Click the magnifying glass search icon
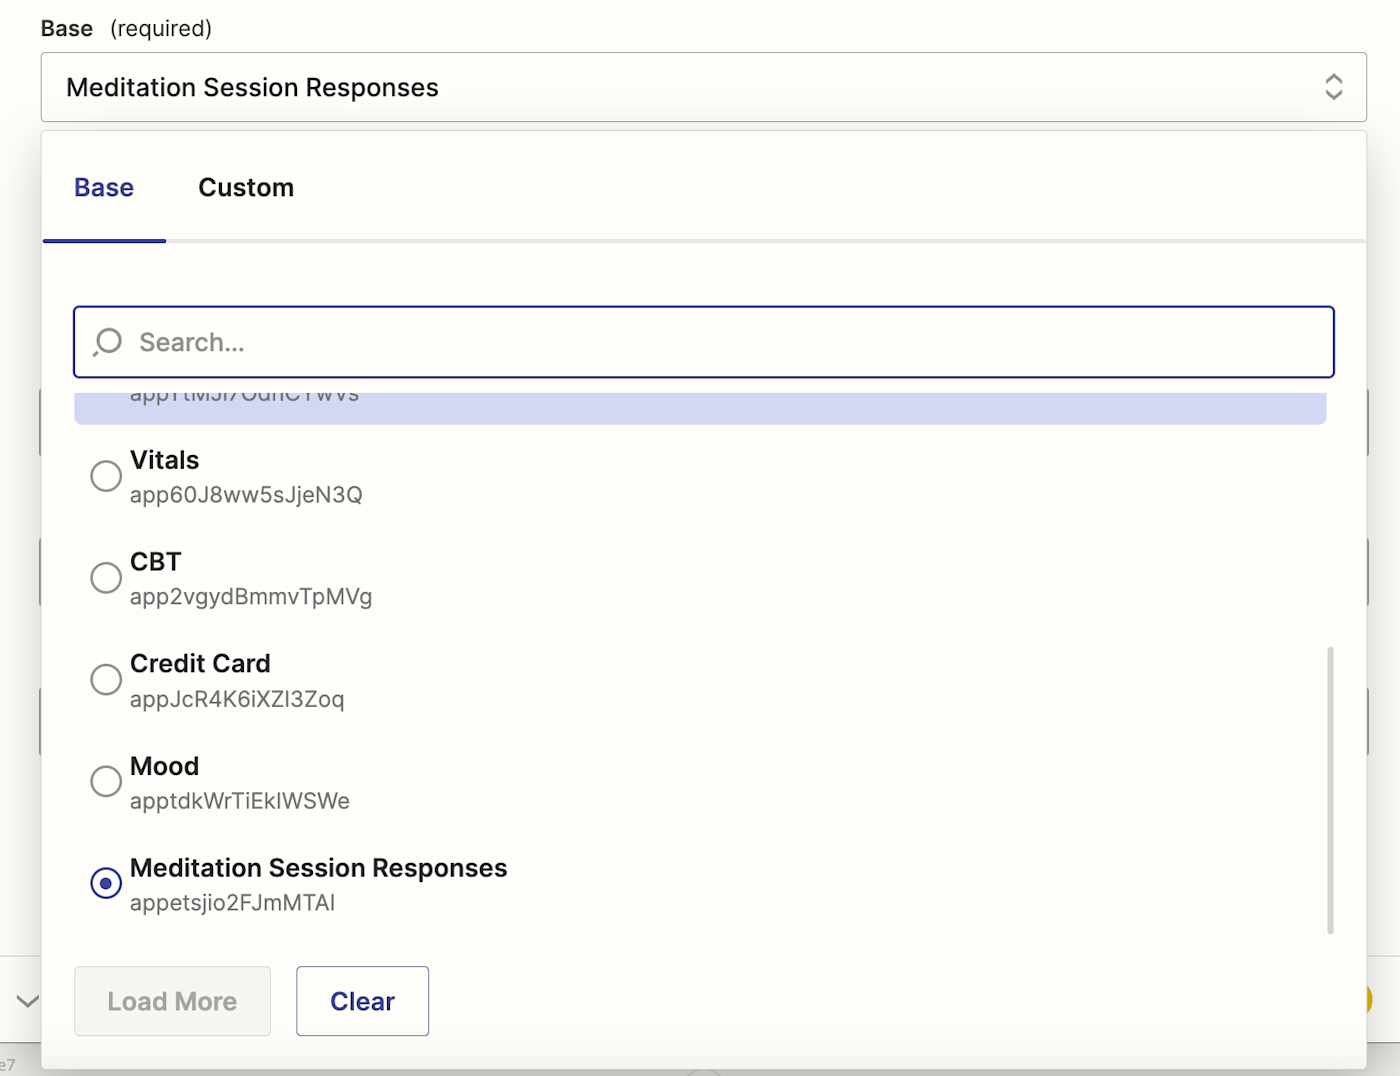This screenshot has width=1400, height=1076. [x=107, y=342]
